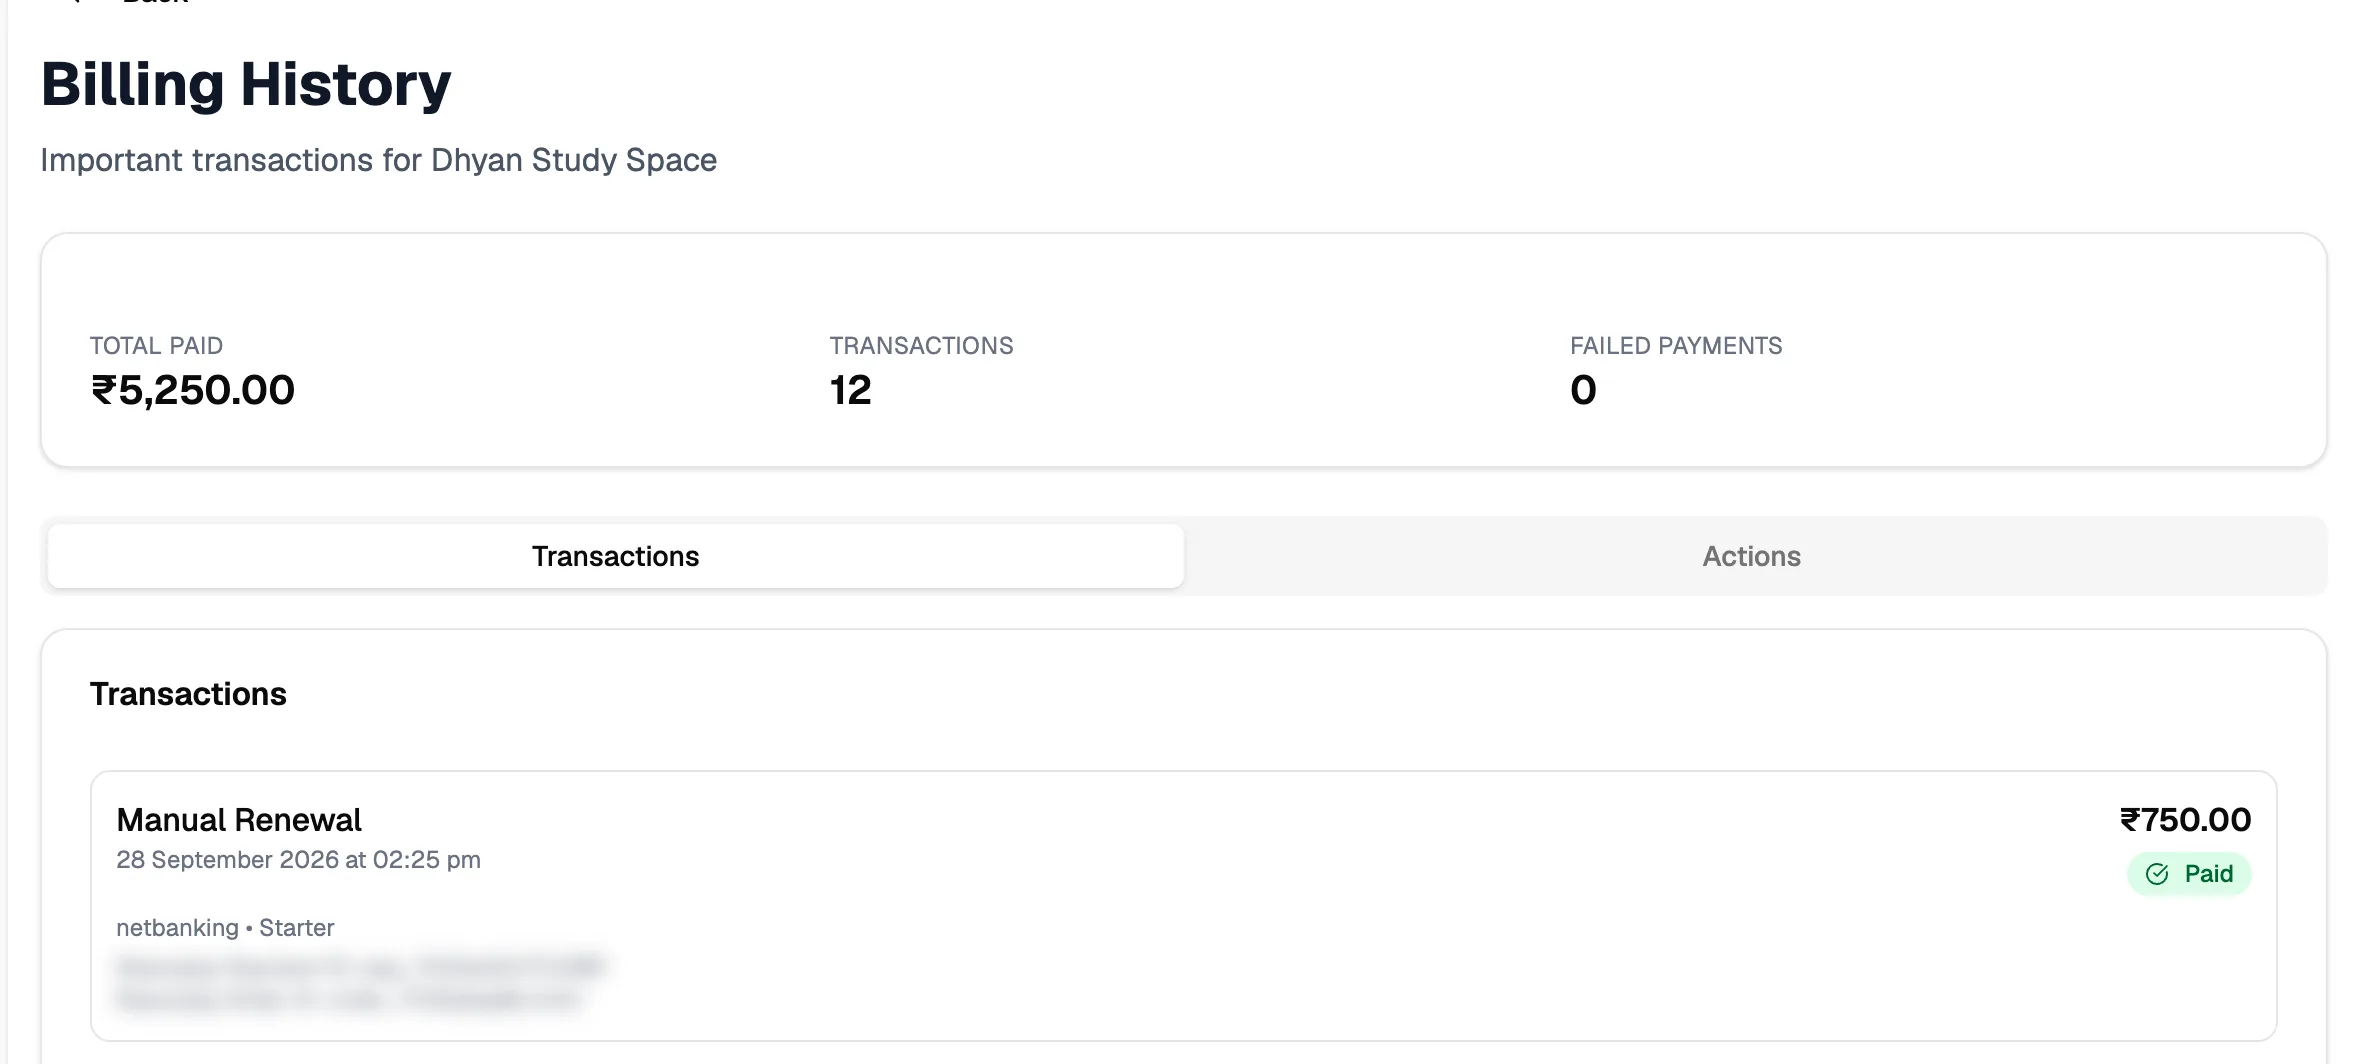Click the 28 September 2026 date line

click(x=298, y=860)
